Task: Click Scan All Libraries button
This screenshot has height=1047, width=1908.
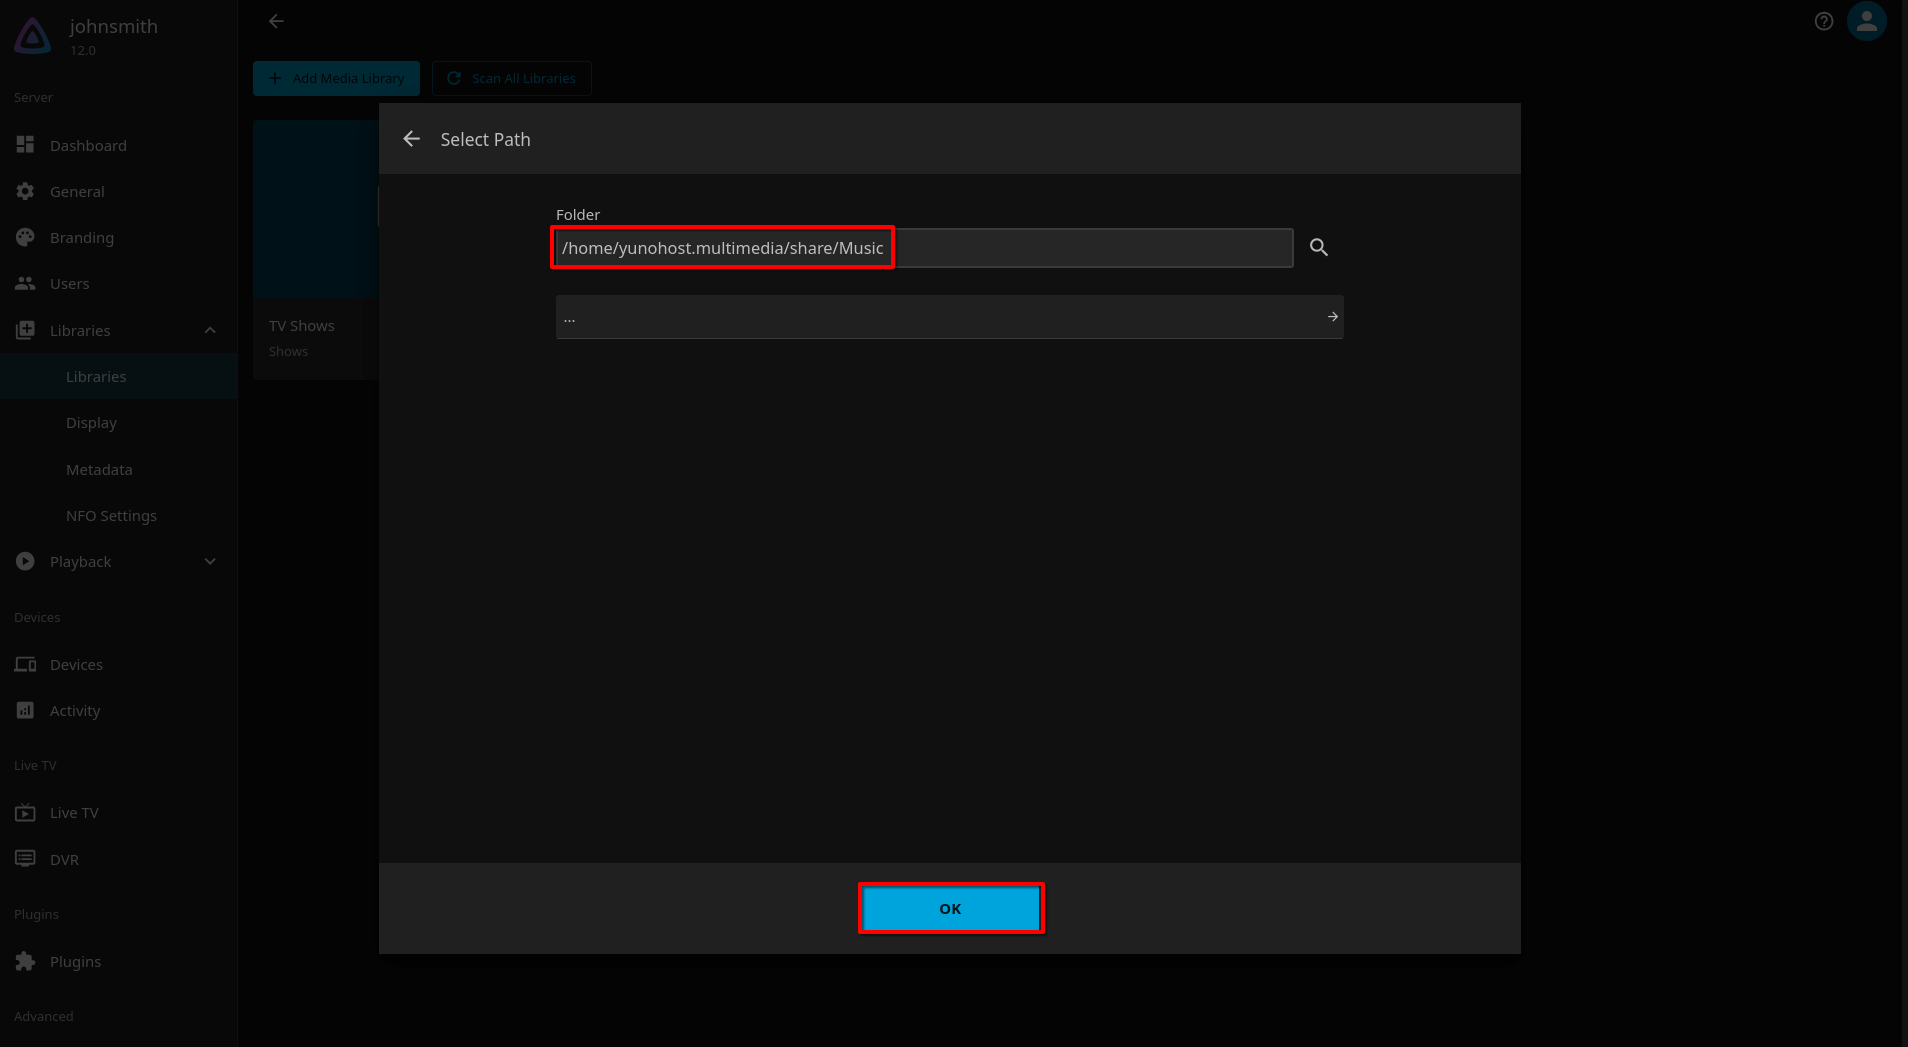Action: [511, 78]
